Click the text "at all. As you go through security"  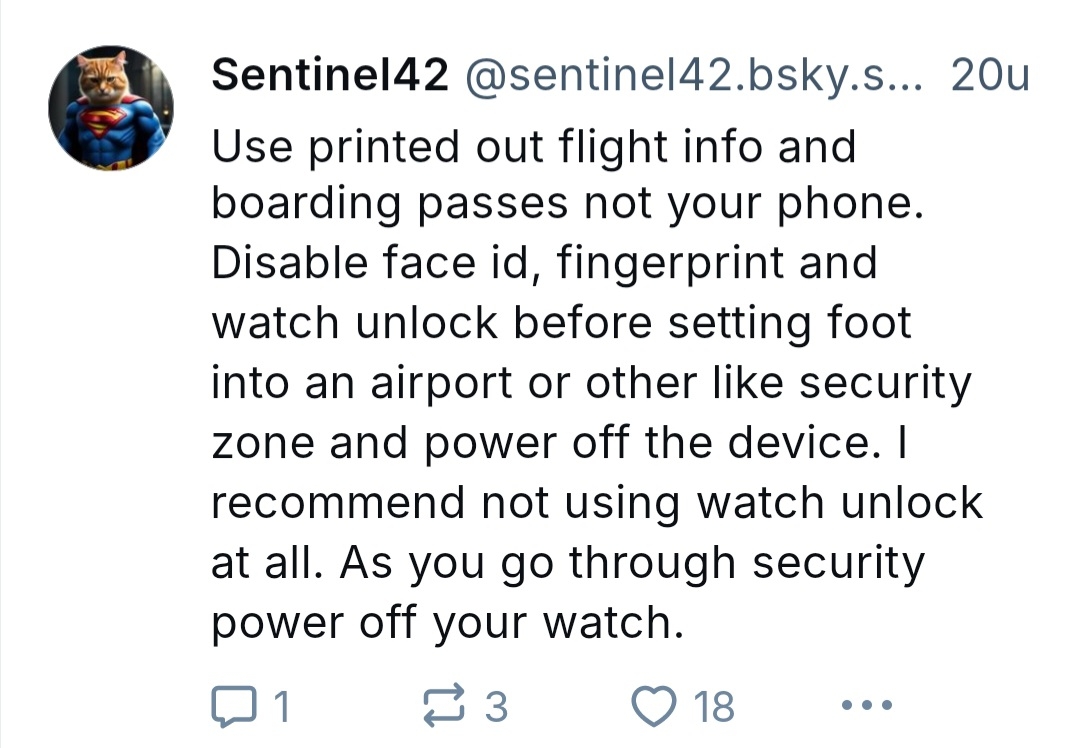tap(568, 562)
